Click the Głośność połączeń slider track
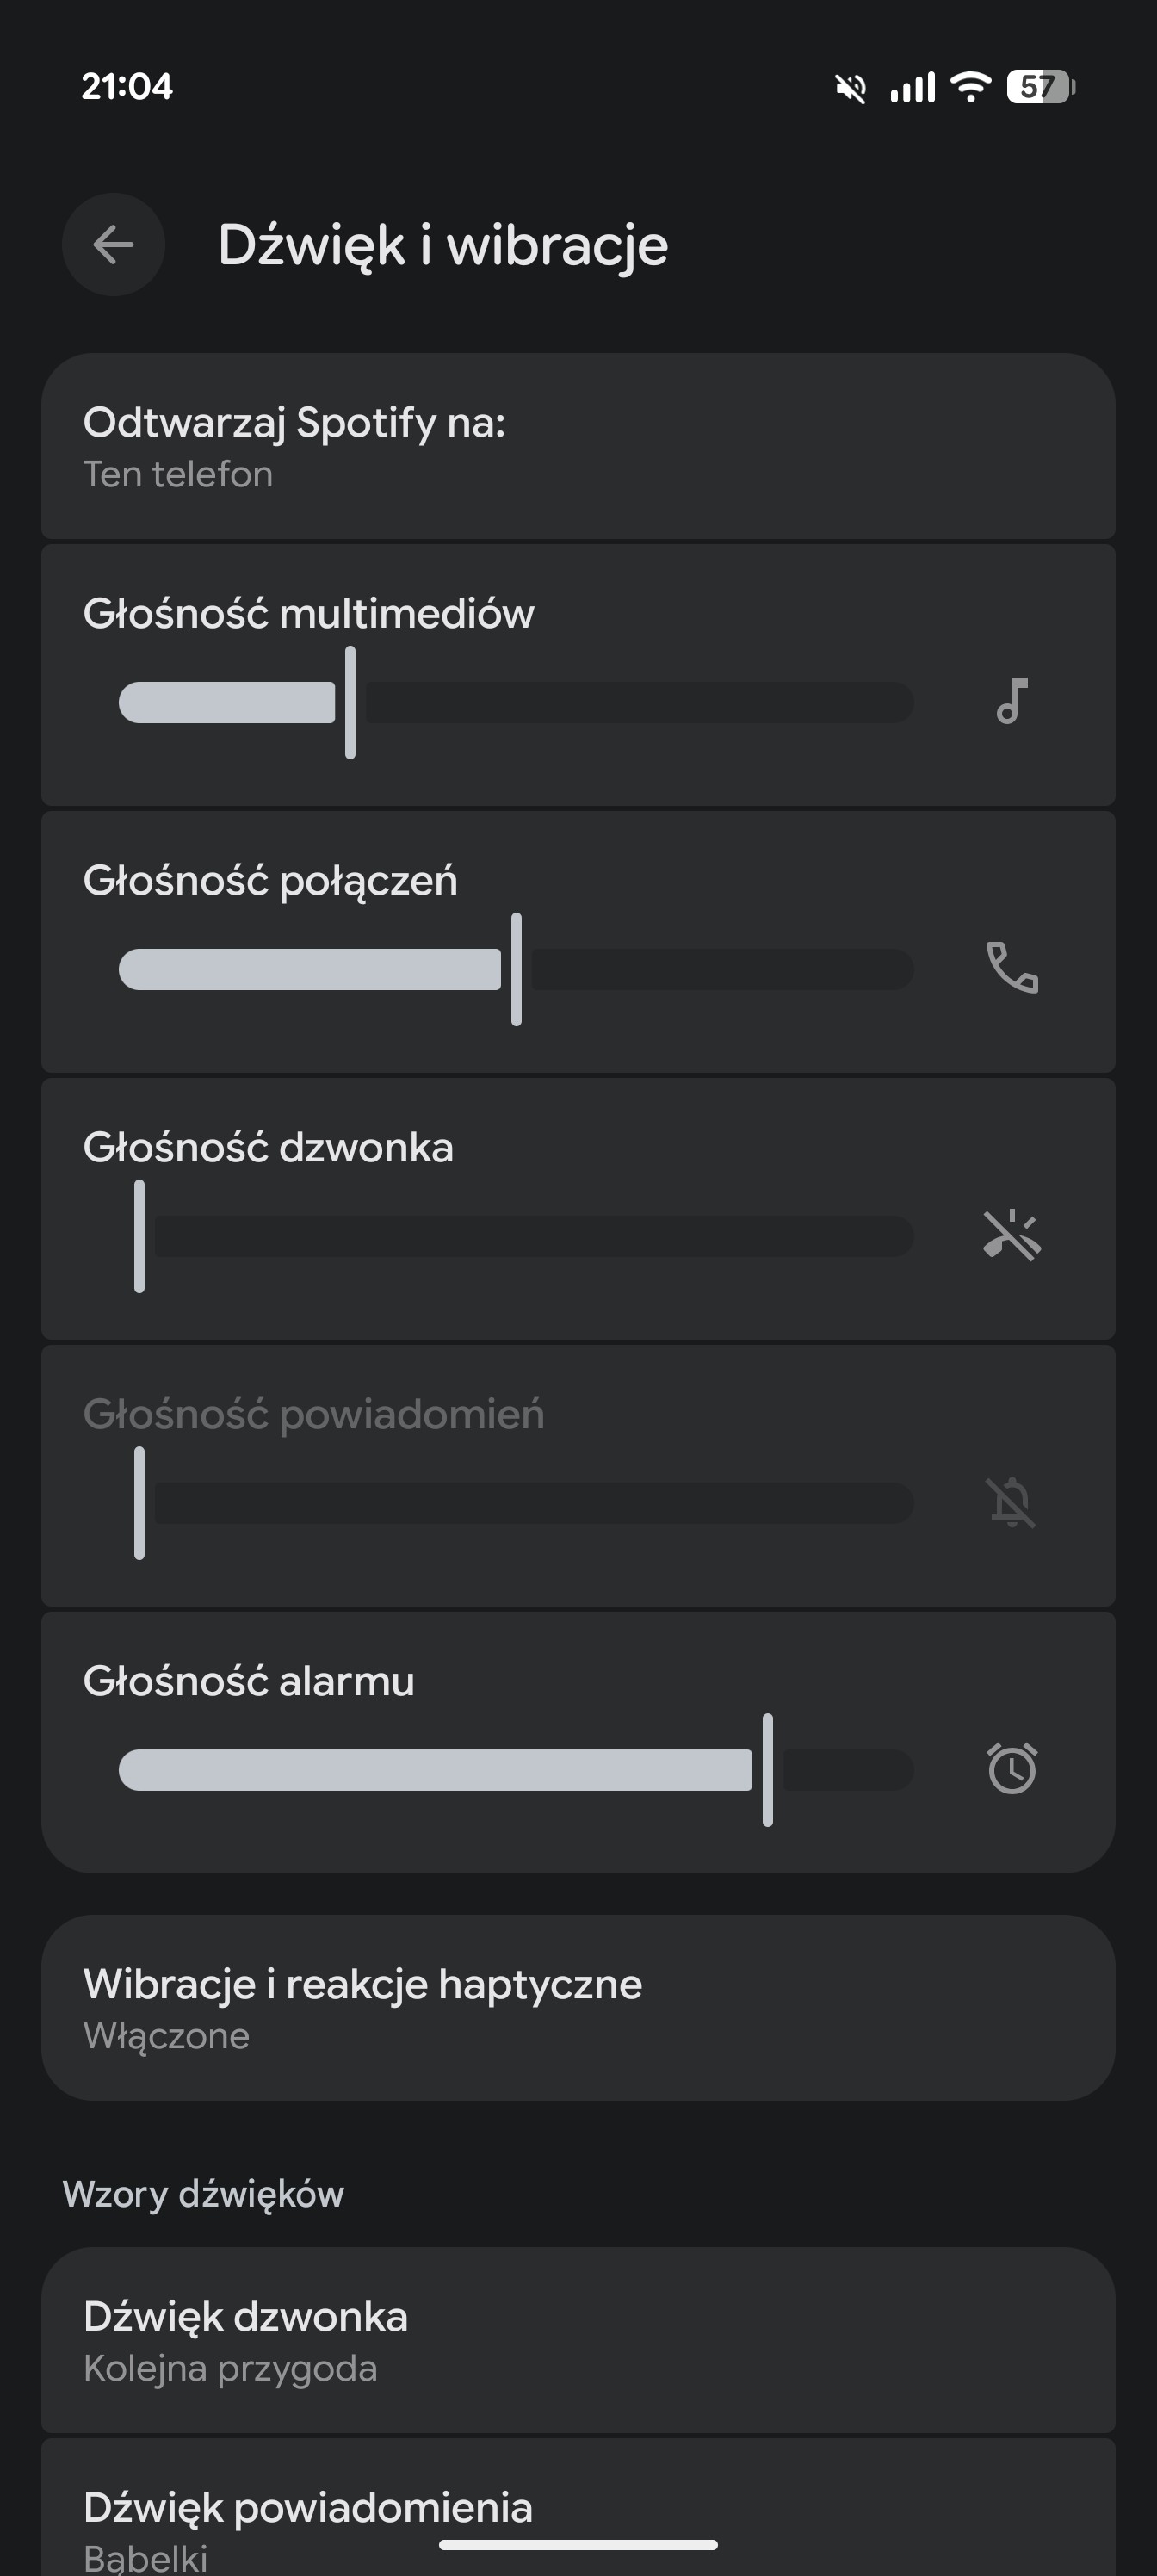Viewport: 1157px width, 2576px height. coord(516,969)
